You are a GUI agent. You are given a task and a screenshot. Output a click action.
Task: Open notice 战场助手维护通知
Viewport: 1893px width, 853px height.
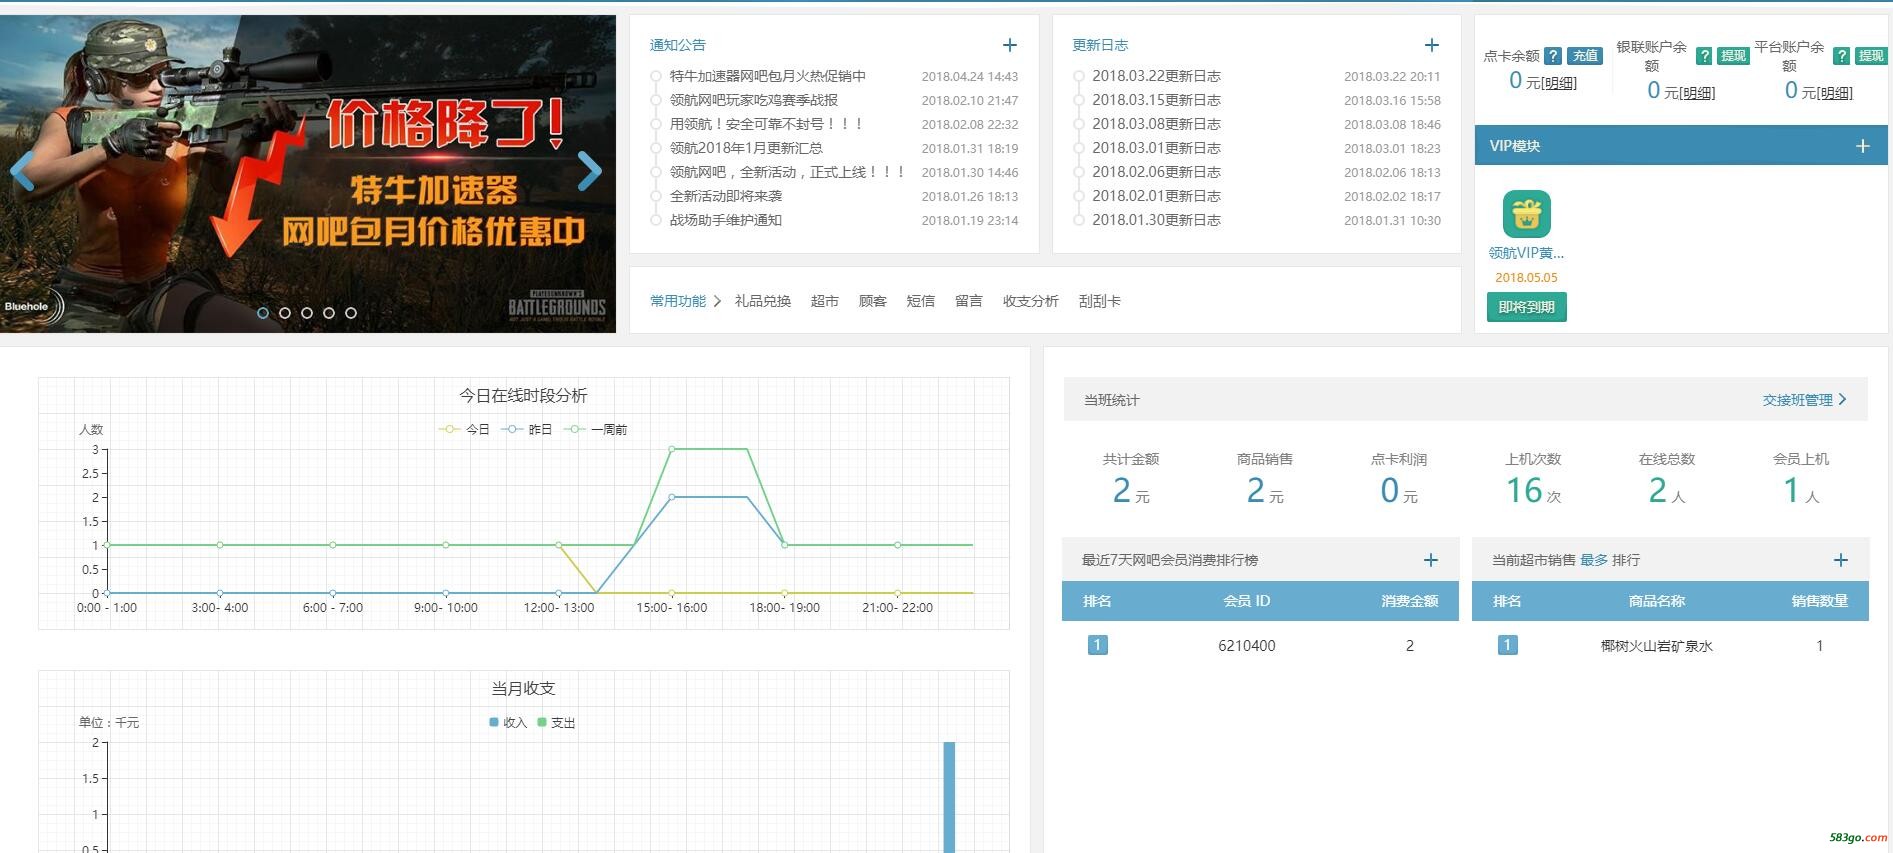726,220
